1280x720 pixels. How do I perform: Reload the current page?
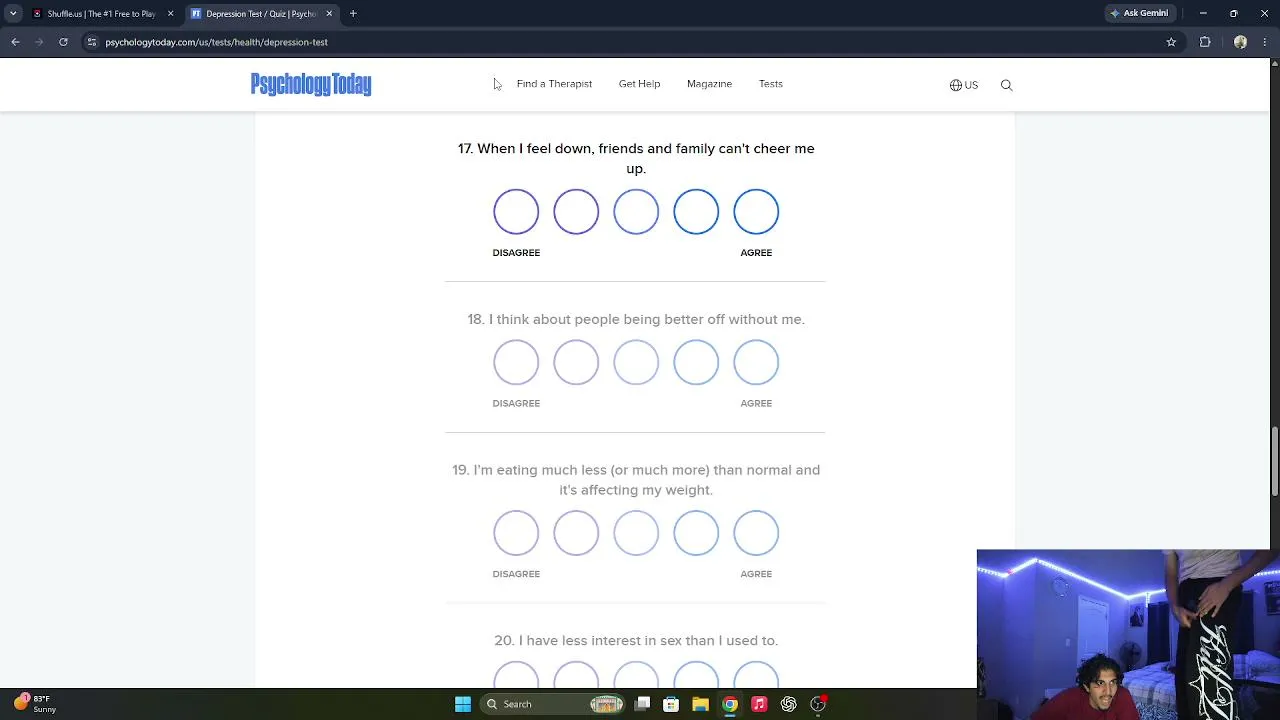coord(63,42)
